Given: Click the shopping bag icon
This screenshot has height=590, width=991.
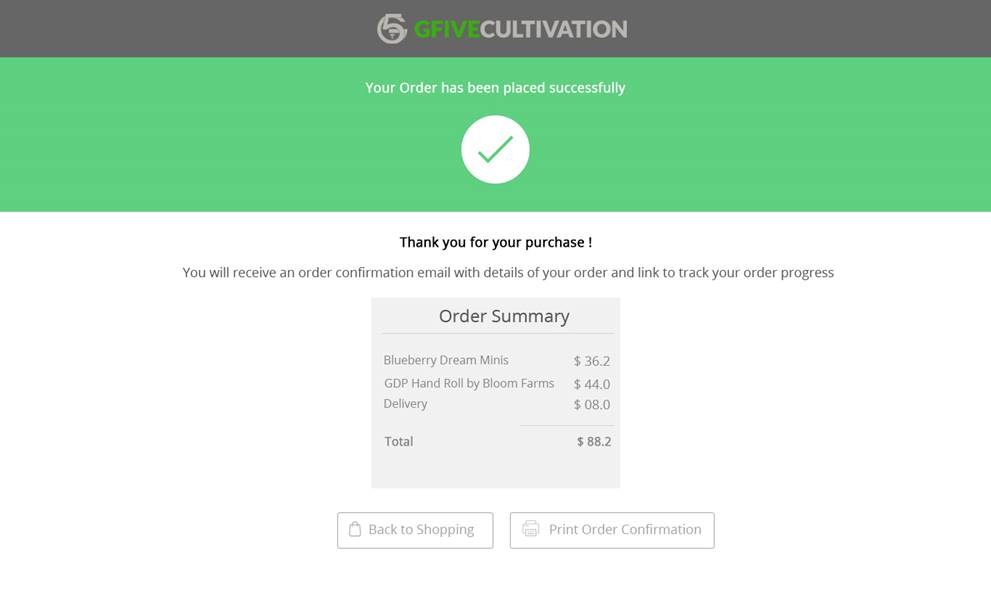Looking at the screenshot, I should 355,529.
